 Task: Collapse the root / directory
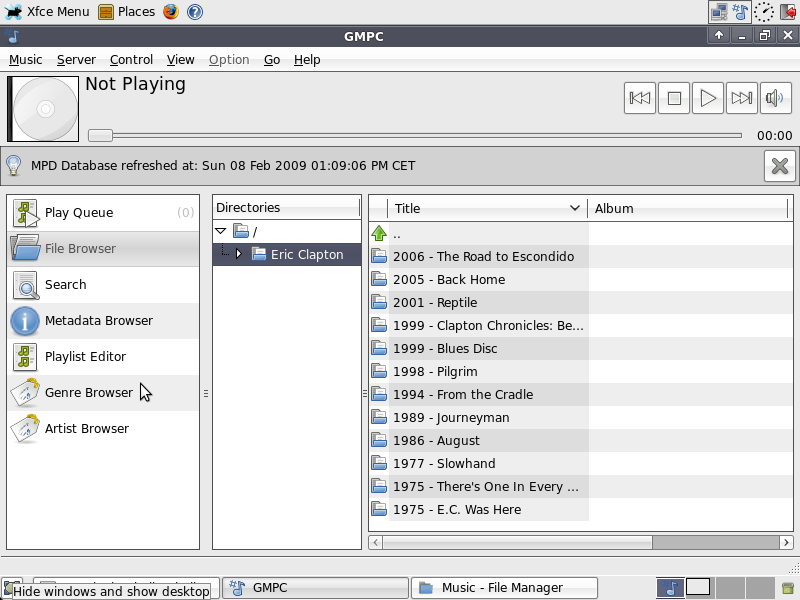[221, 231]
